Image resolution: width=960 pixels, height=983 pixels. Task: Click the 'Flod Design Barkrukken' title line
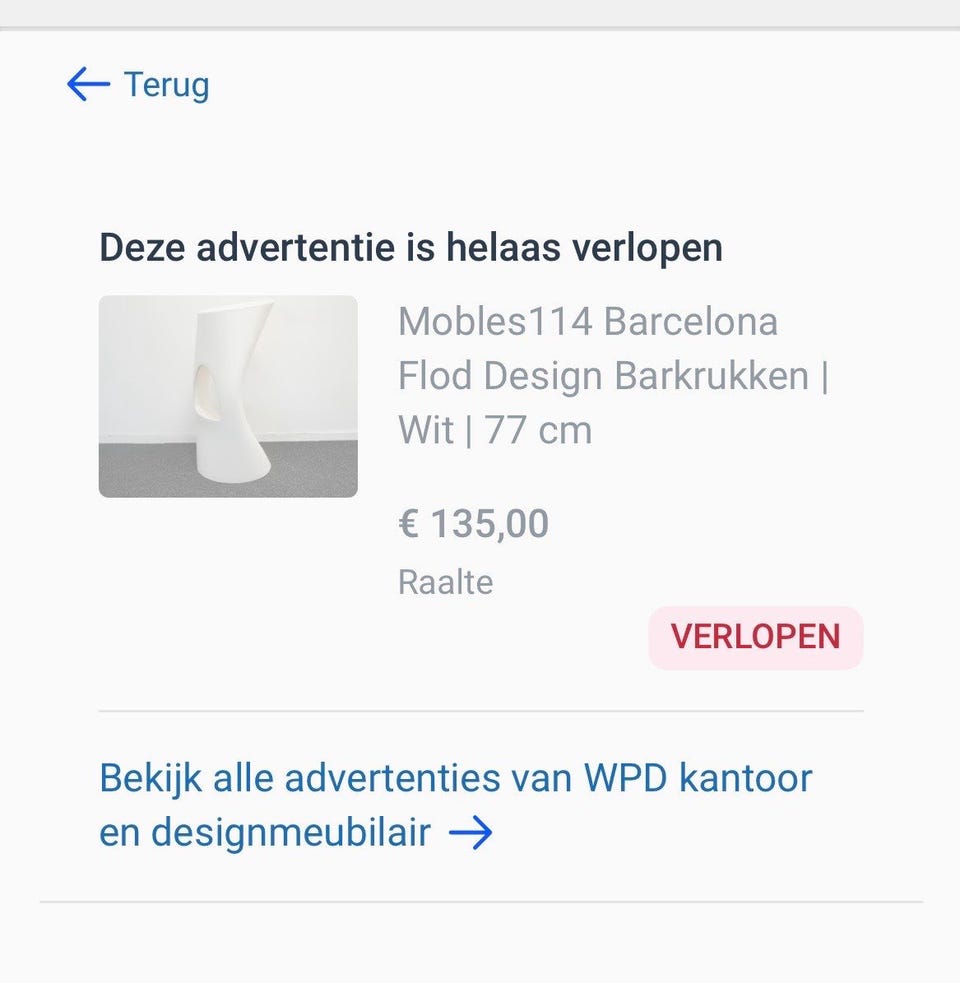[x=605, y=376]
